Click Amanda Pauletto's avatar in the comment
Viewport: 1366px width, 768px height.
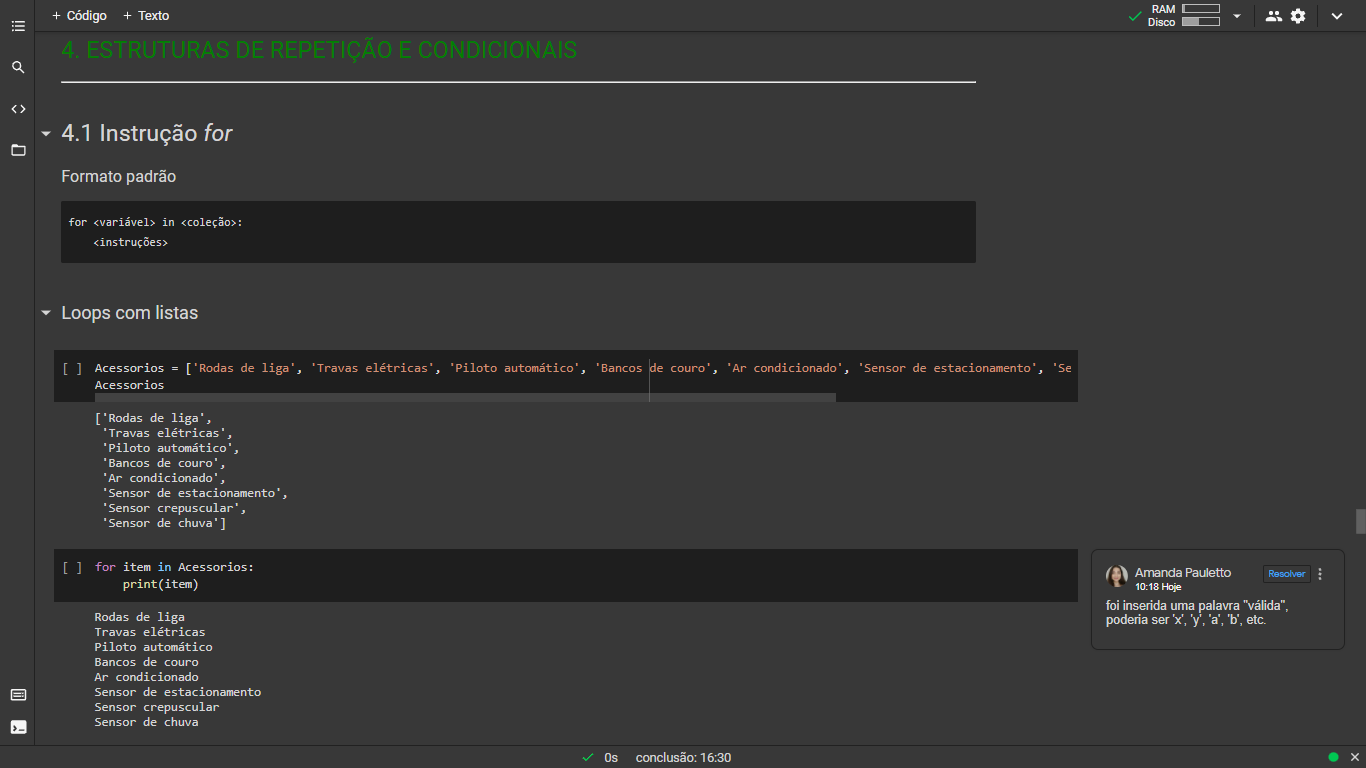point(1117,576)
